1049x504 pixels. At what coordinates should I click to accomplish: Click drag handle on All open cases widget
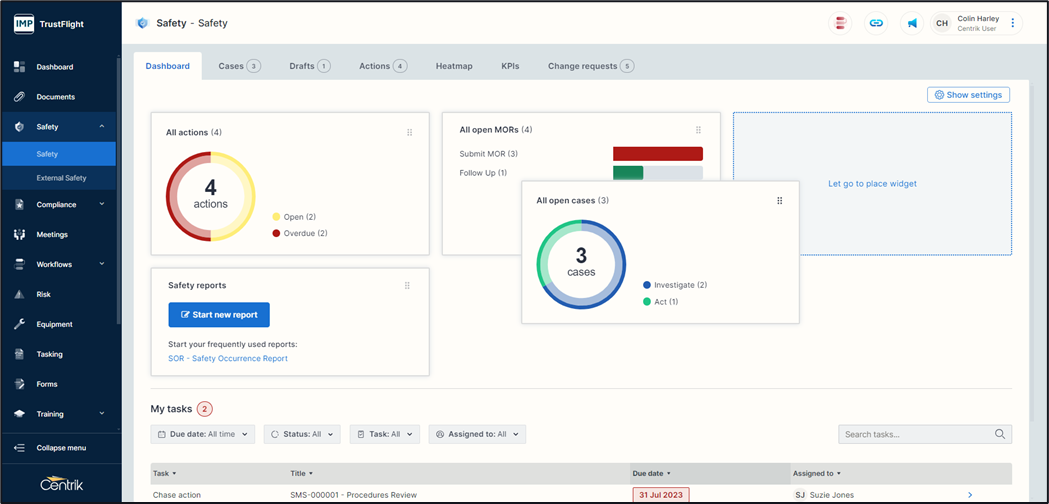tap(780, 201)
